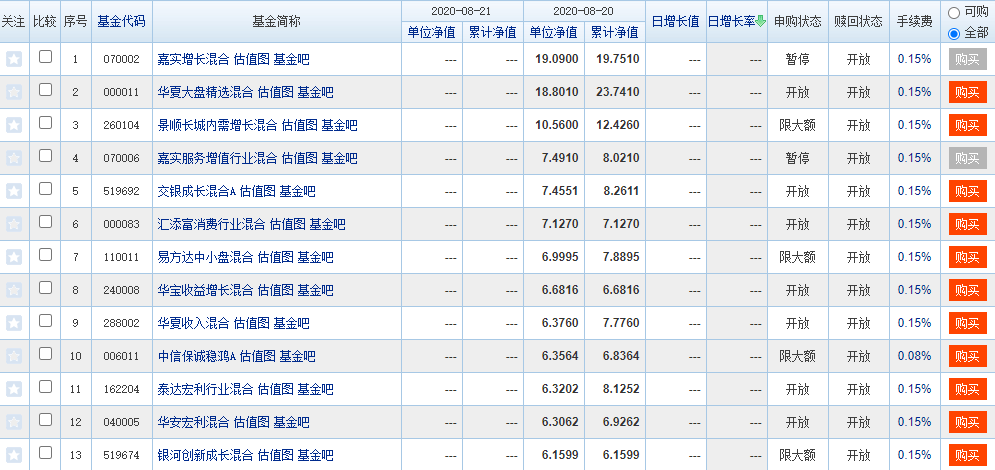Screen dimensions: 995x470
Task: Star the 景顺长城内需增长混合 fund row
Action: coord(14,126)
